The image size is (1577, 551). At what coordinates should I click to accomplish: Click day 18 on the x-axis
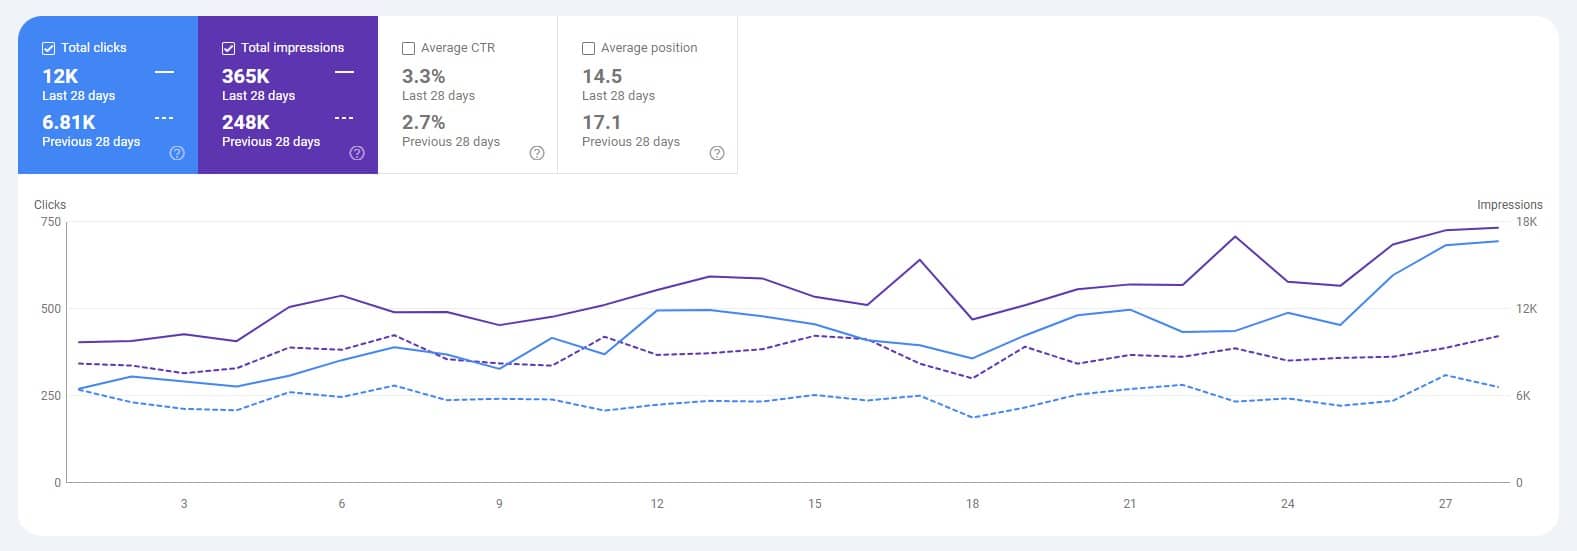[973, 504]
